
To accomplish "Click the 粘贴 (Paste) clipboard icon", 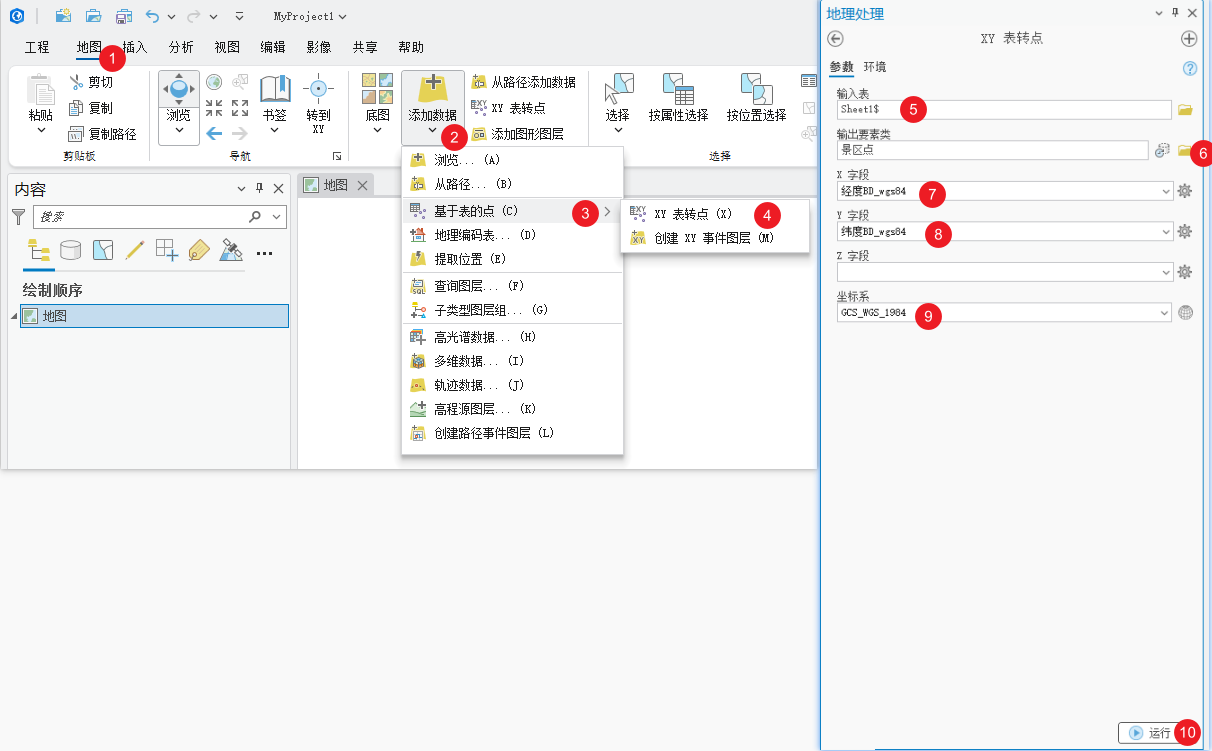I will [41, 89].
